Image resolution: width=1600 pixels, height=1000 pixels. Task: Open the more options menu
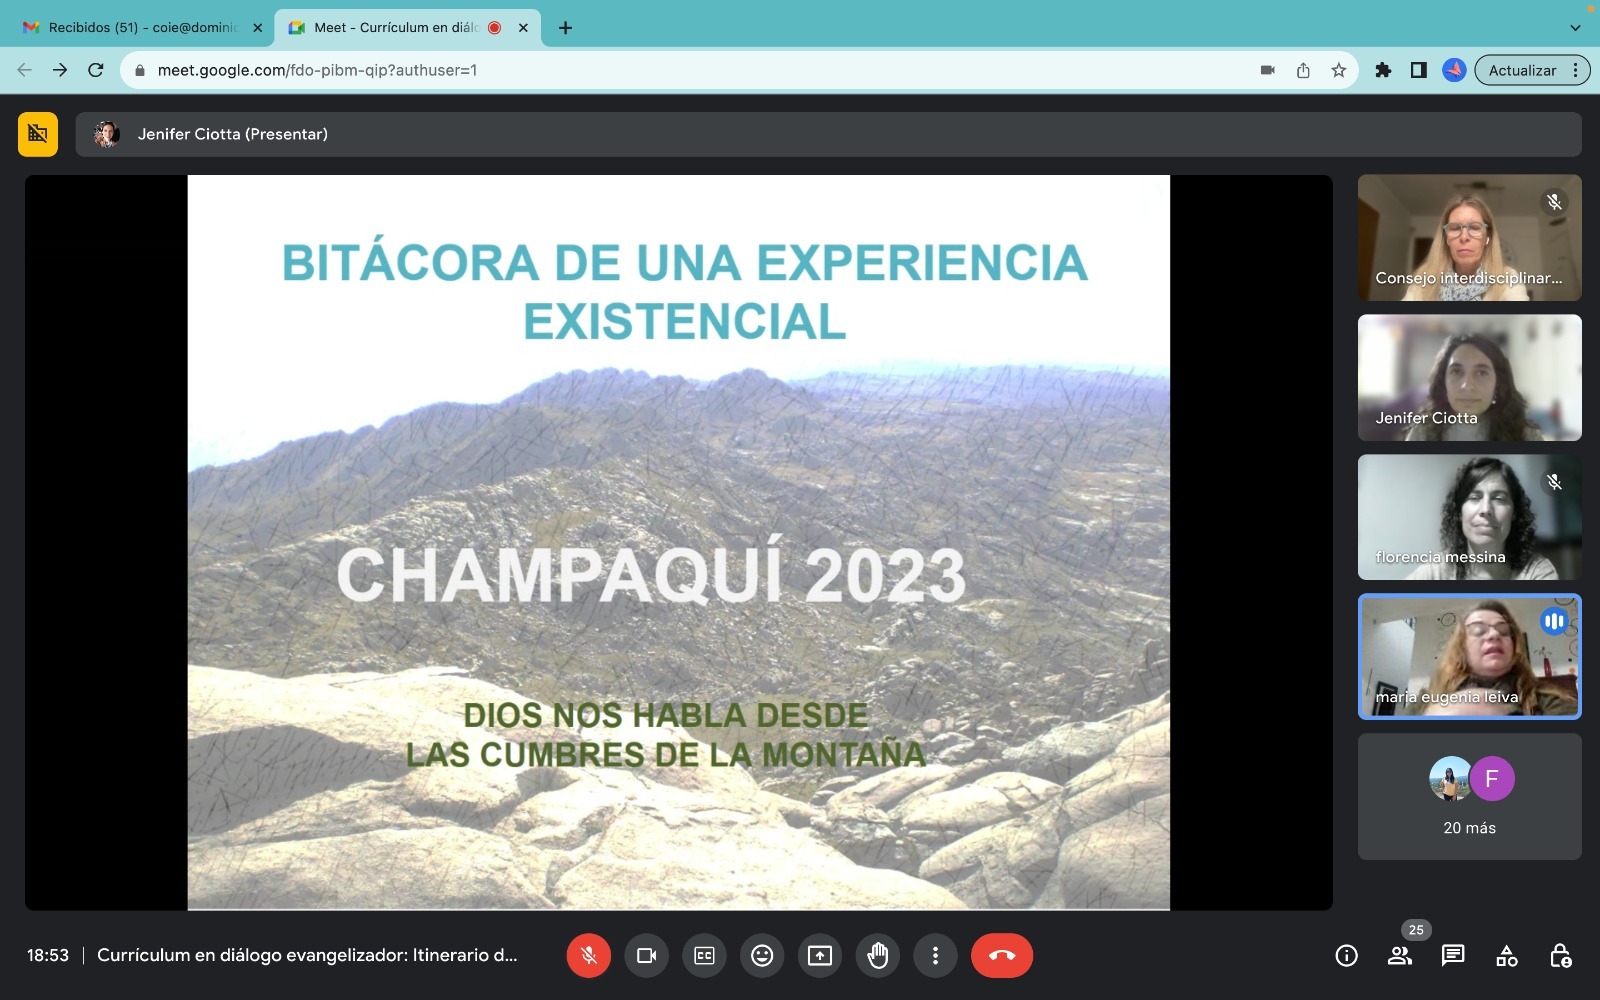click(935, 956)
